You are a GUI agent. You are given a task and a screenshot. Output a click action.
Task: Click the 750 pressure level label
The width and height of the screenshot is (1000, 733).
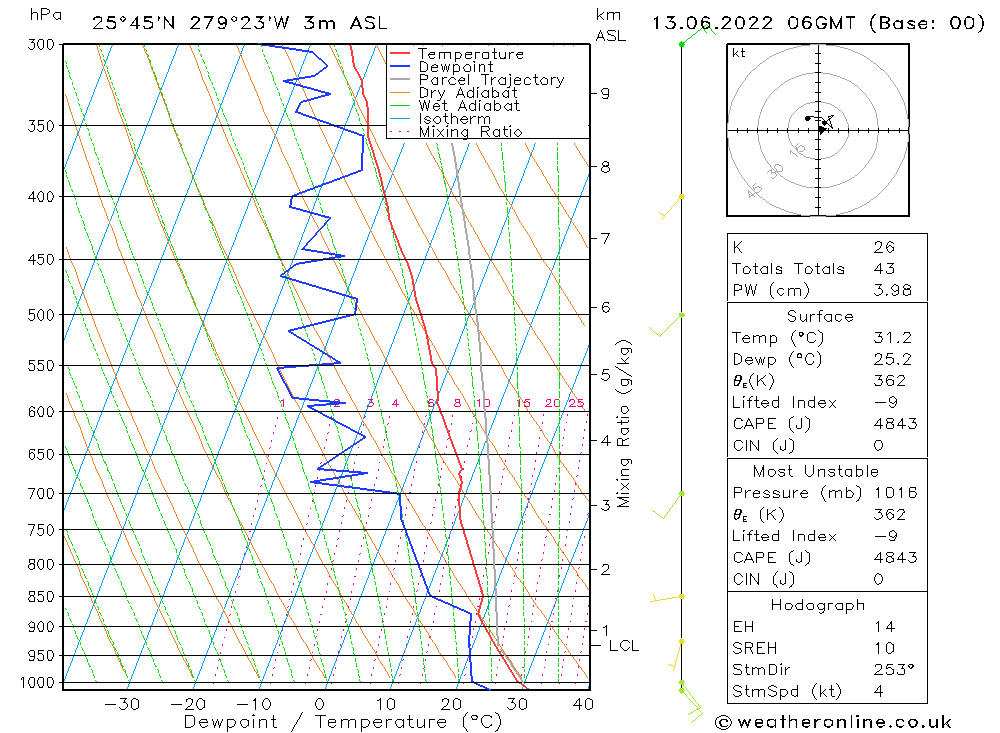(x=41, y=530)
